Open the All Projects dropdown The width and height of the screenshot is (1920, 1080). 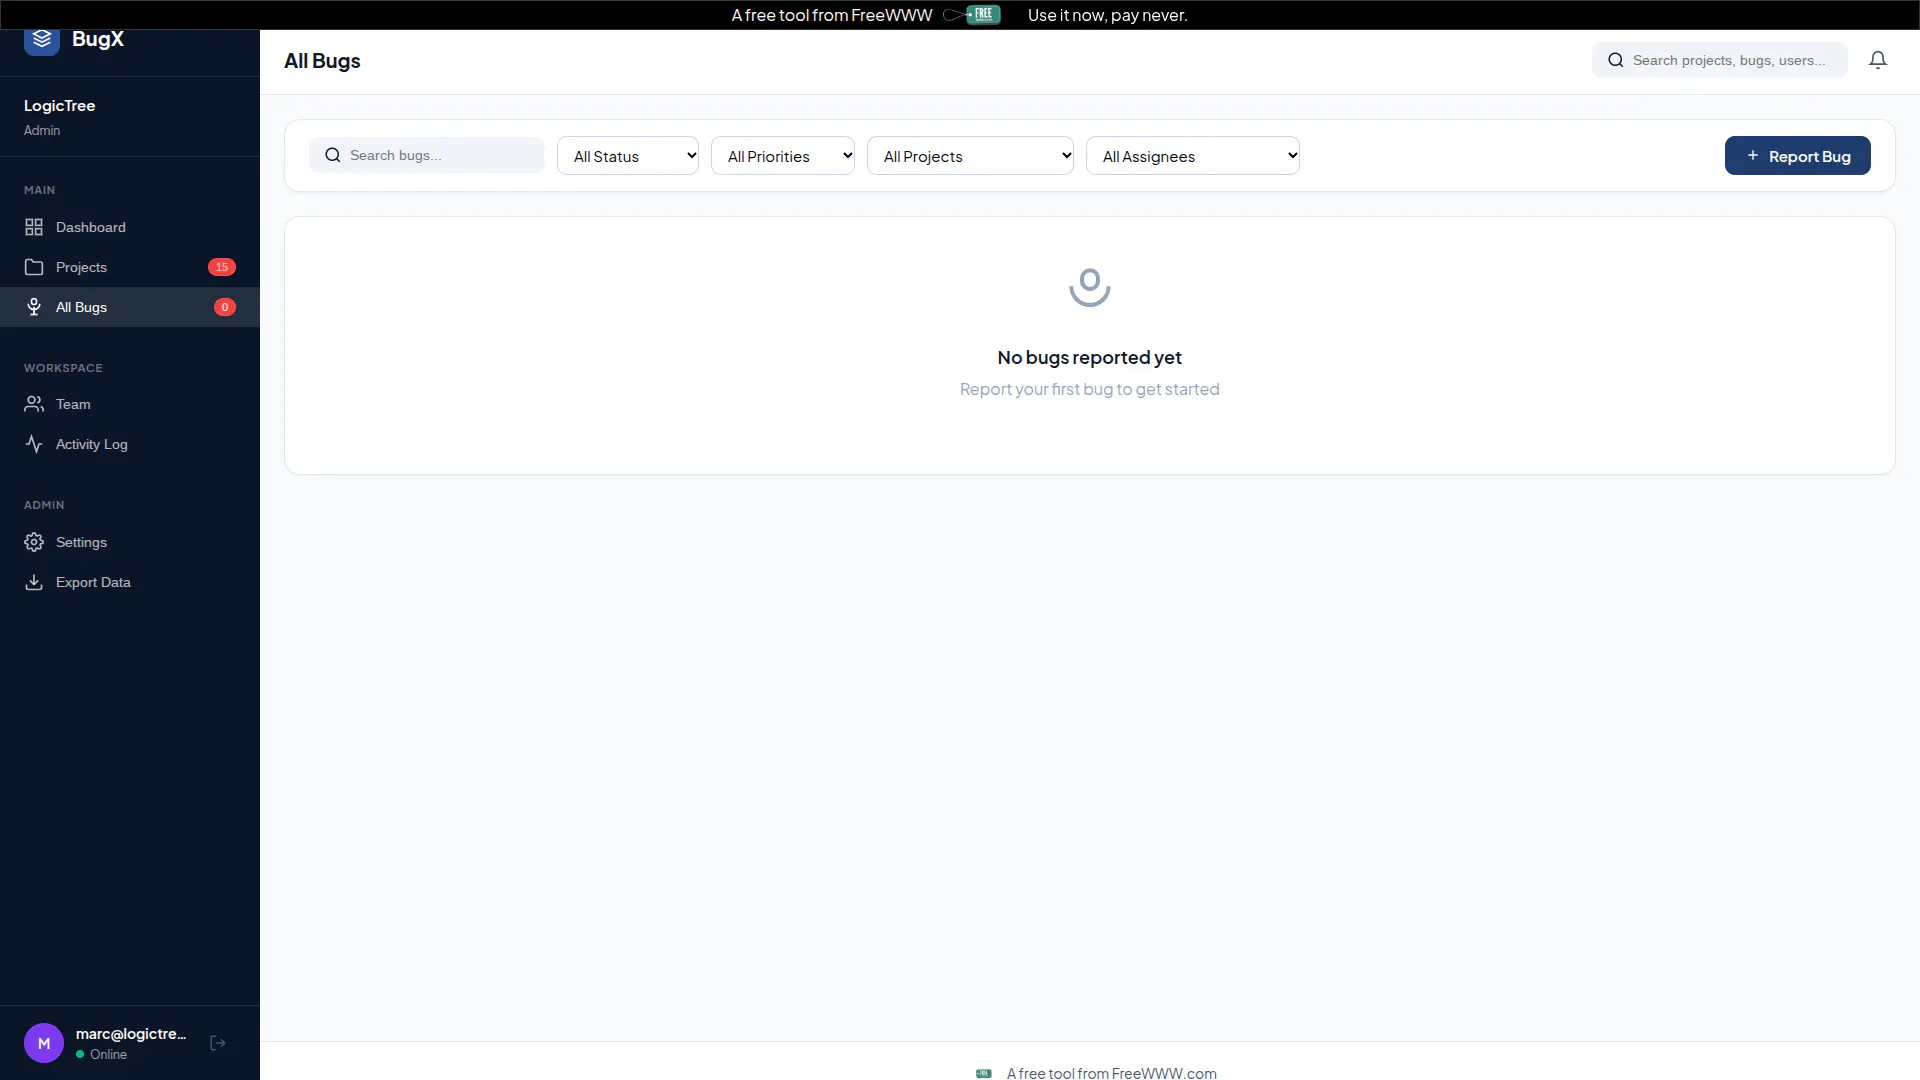(x=970, y=155)
